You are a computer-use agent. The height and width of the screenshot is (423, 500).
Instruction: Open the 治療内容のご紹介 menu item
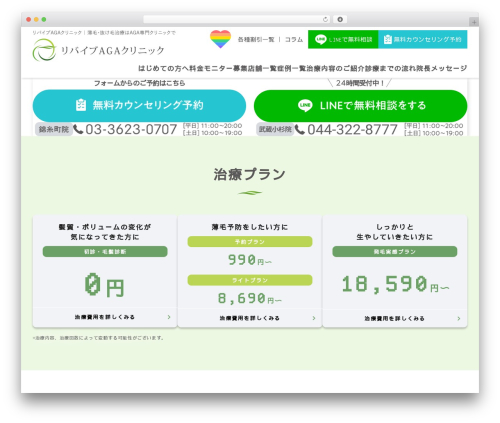(336, 68)
